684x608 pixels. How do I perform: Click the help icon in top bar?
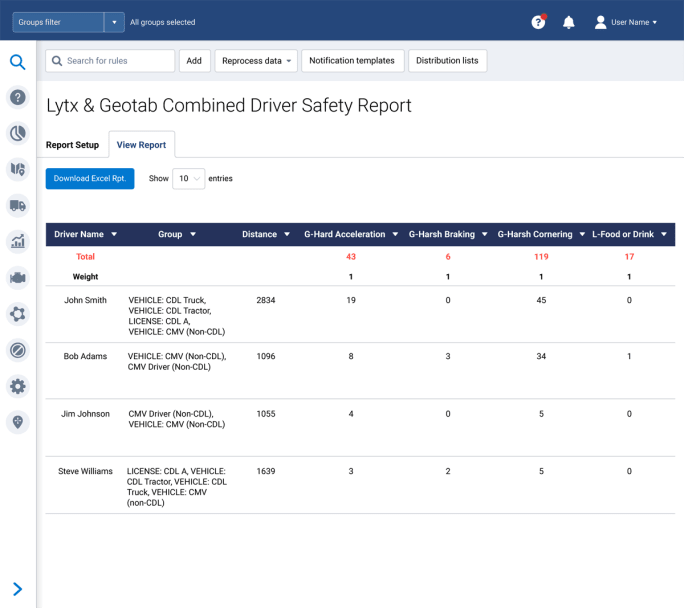tap(538, 22)
